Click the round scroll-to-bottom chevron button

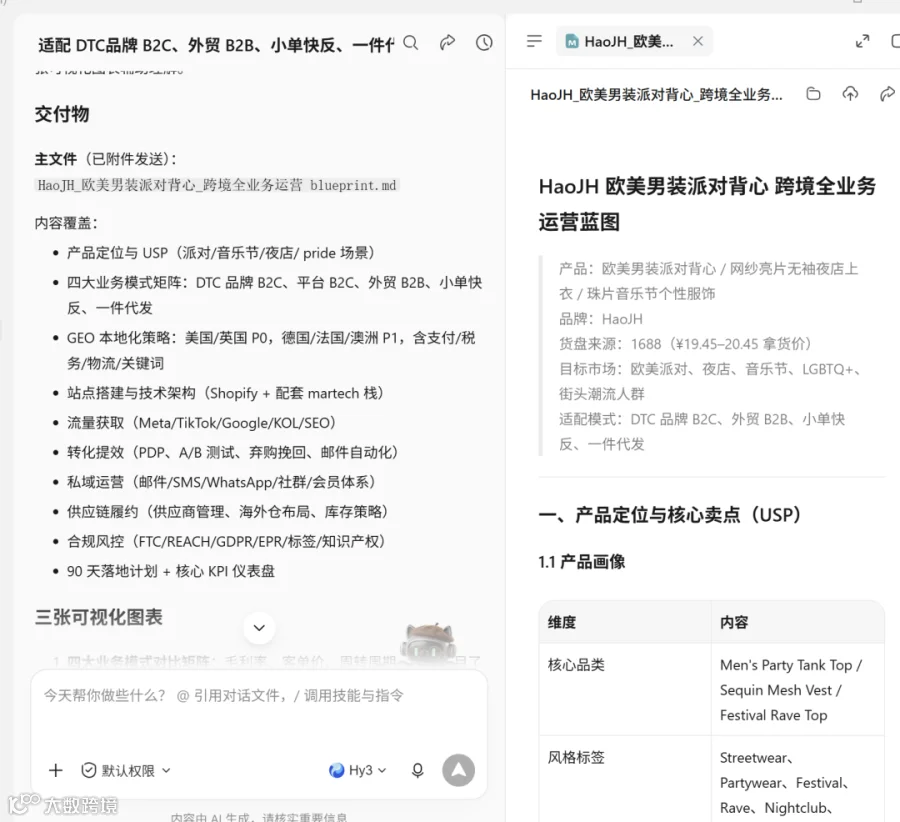[259, 627]
